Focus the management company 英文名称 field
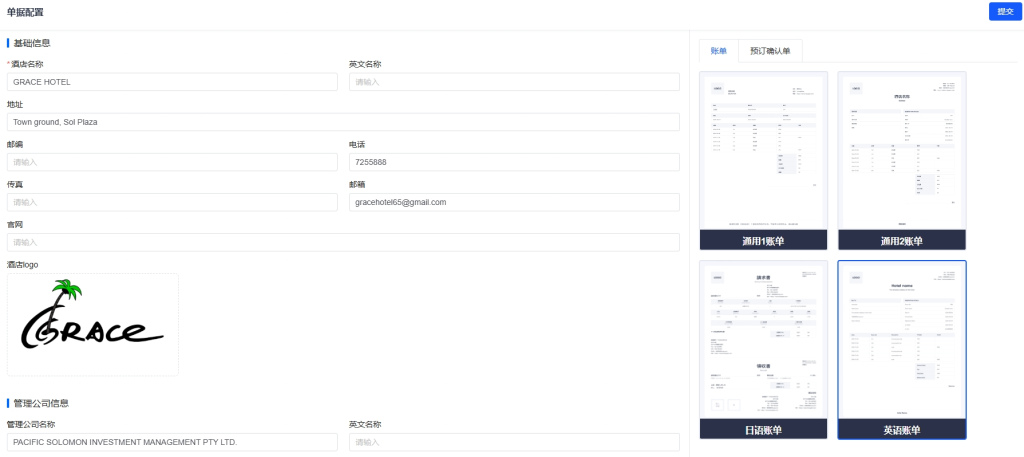 click(x=514, y=442)
